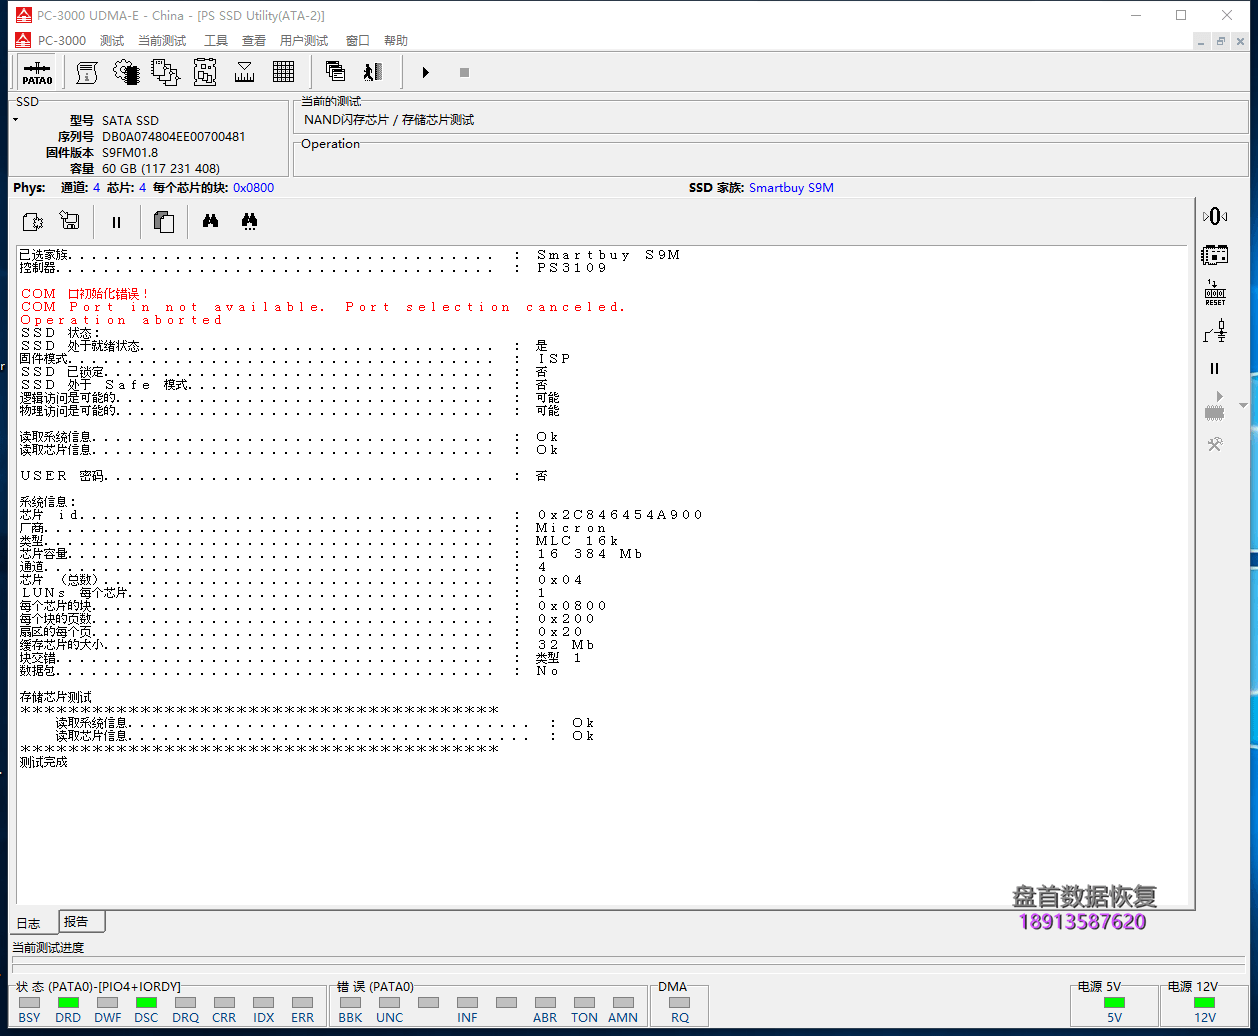Expand the SSD panel dropdown arrow
The height and width of the screenshot is (1036, 1258).
(16, 120)
